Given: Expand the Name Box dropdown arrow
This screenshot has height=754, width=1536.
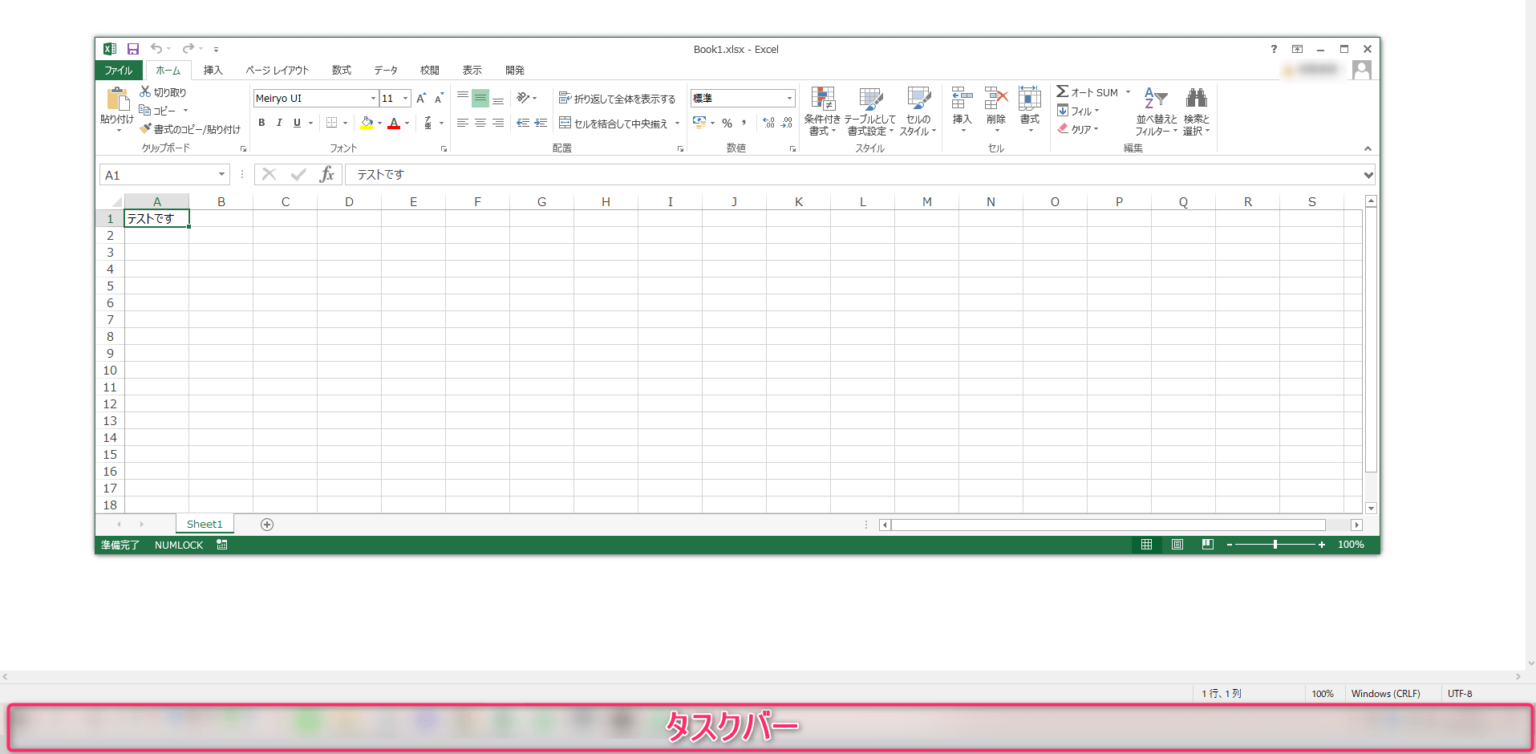Looking at the screenshot, I should [221, 175].
